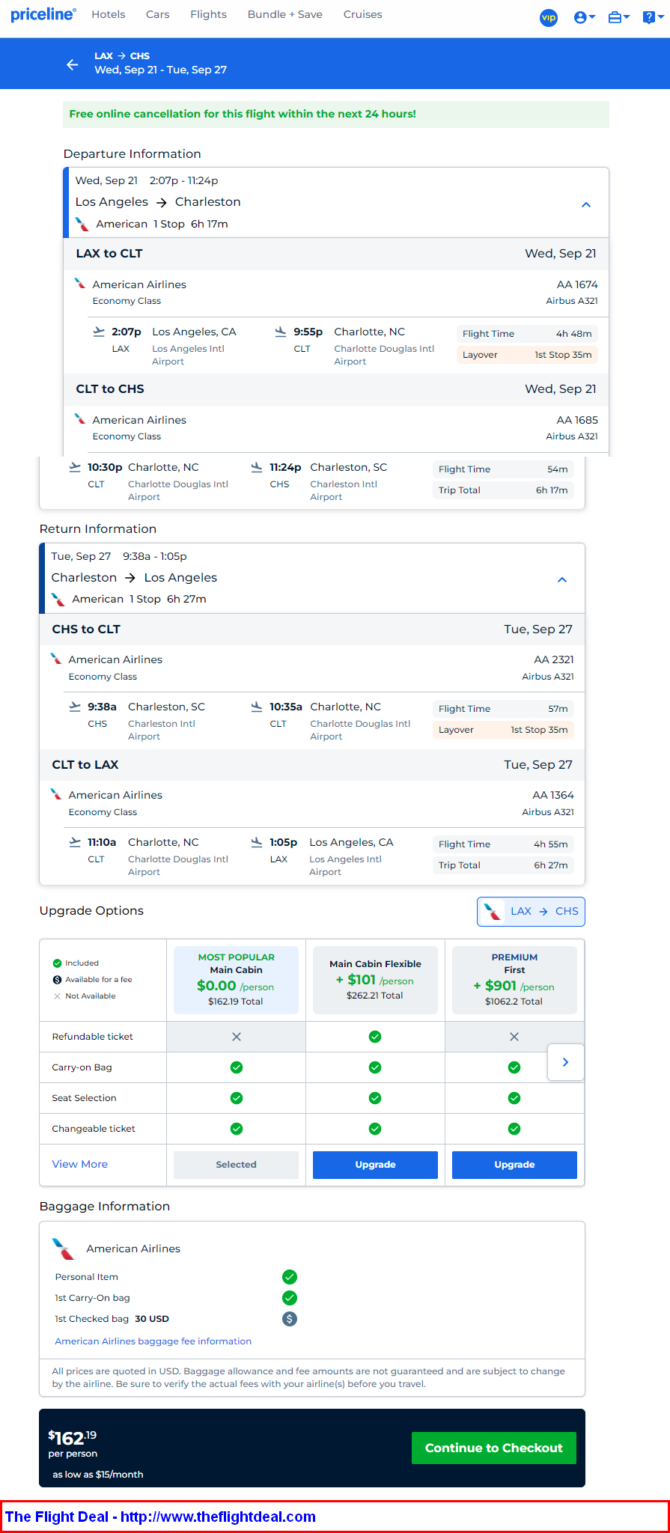This screenshot has width=670, height=1533.
Task: Click American logo beside AA 1685
Action: pos(81,419)
